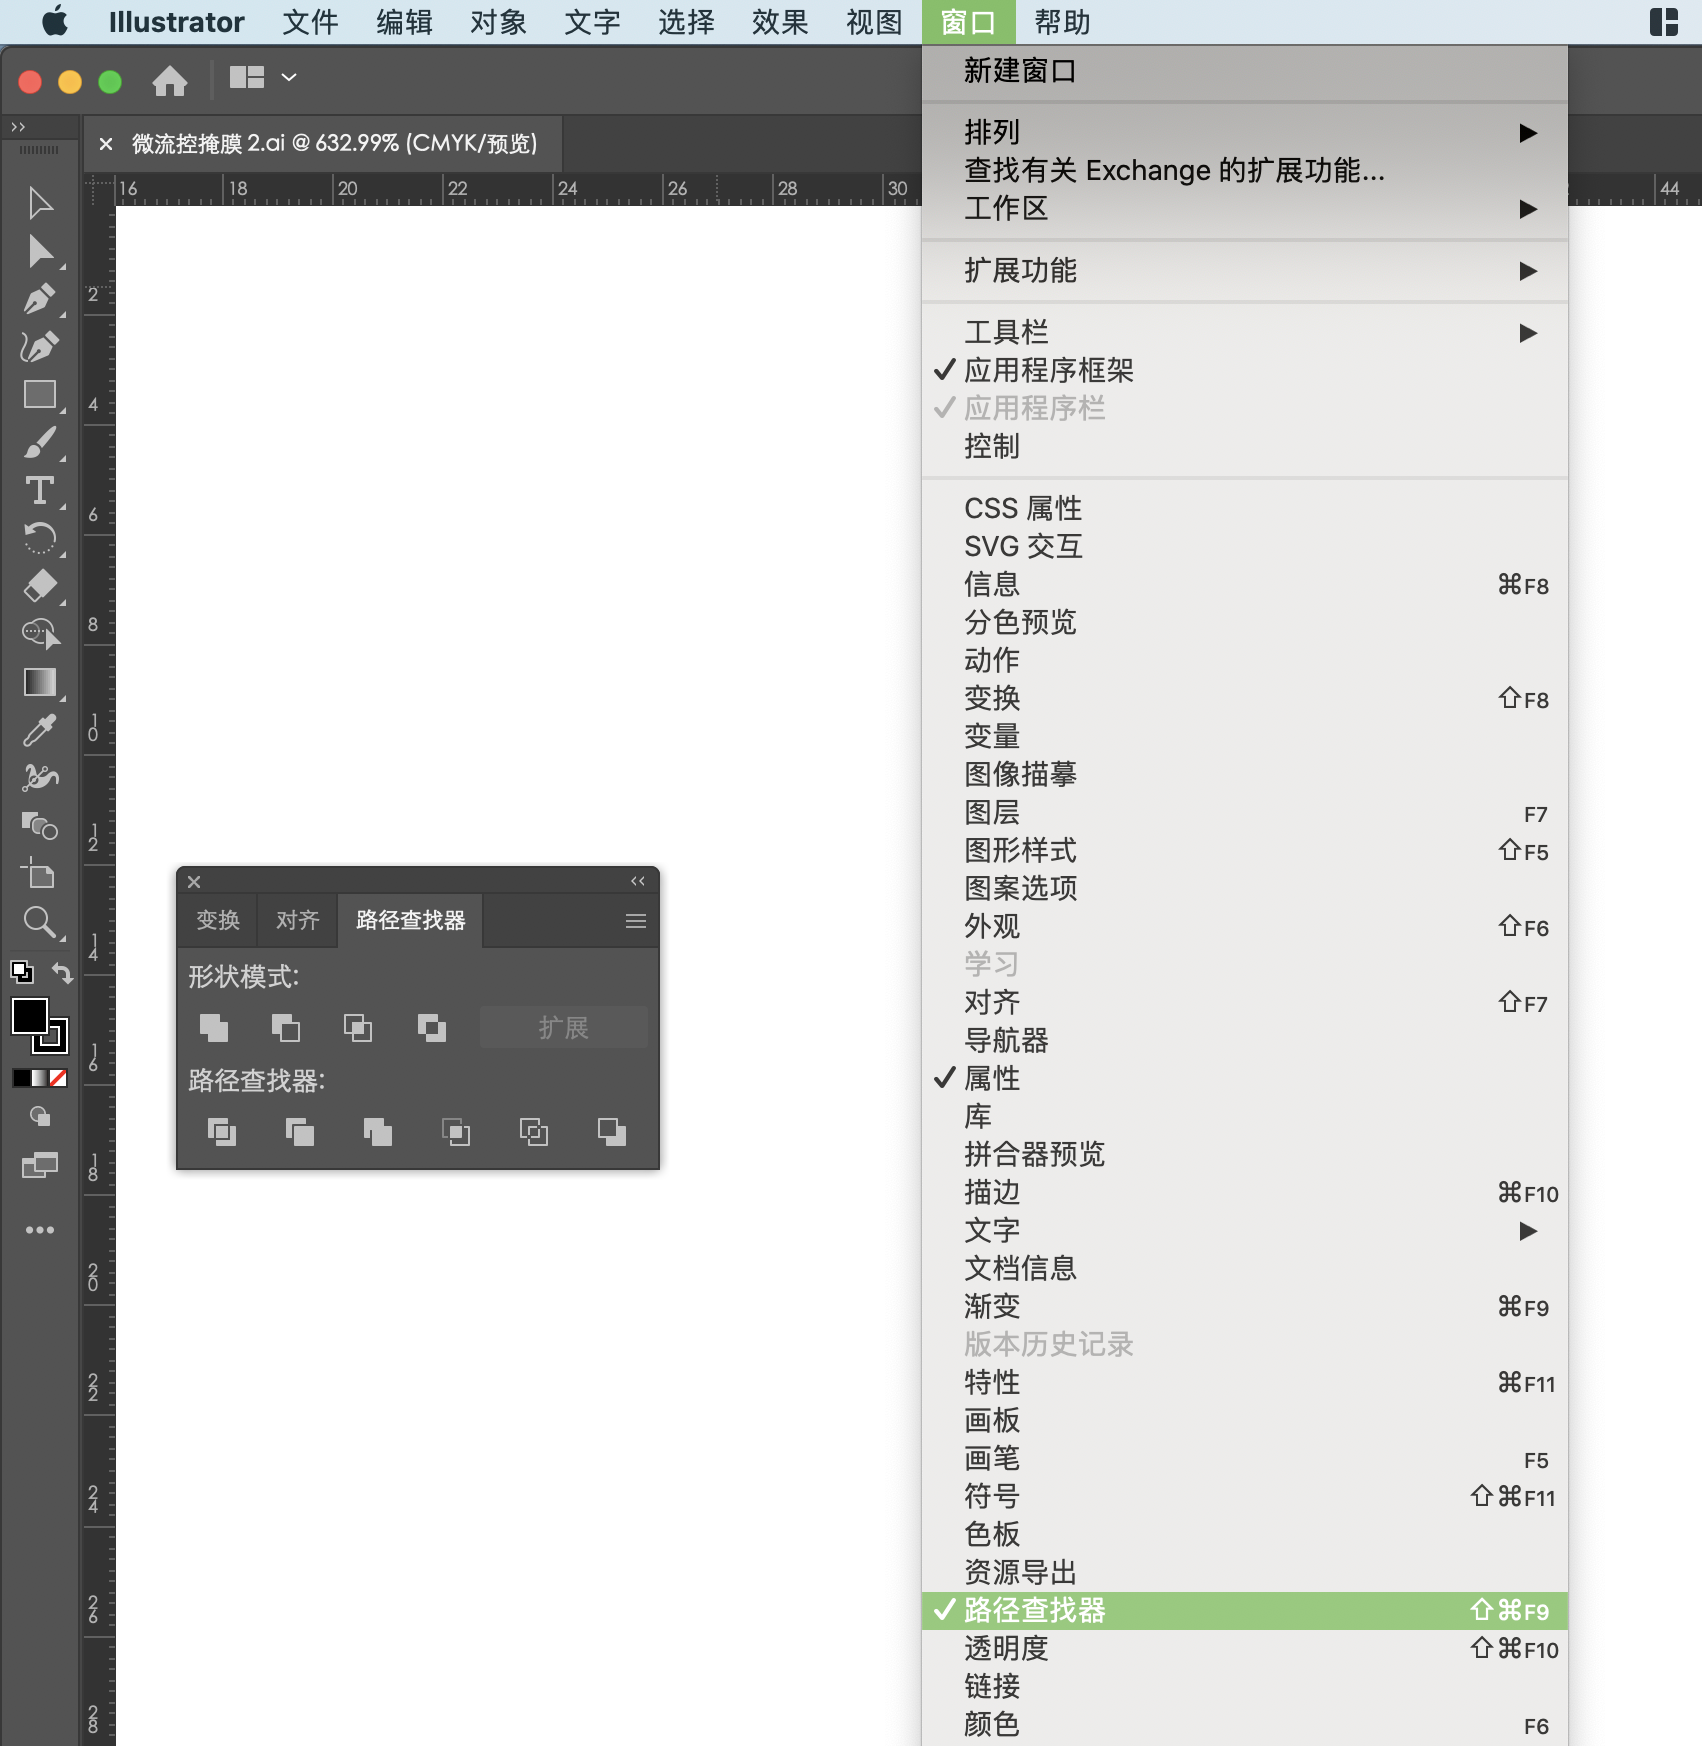Click the Divide icon in 路径查找器
The height and width of the screenshot is (1746, 1702).
pos(222,1131)
